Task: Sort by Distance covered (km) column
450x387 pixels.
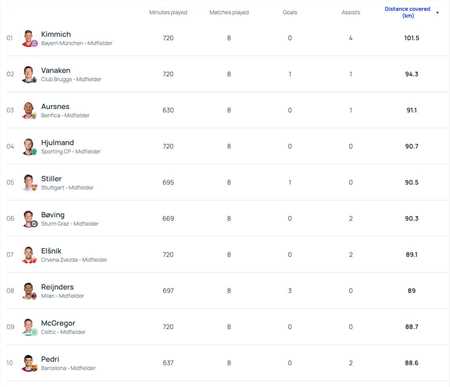Action: tap(407, 12)
